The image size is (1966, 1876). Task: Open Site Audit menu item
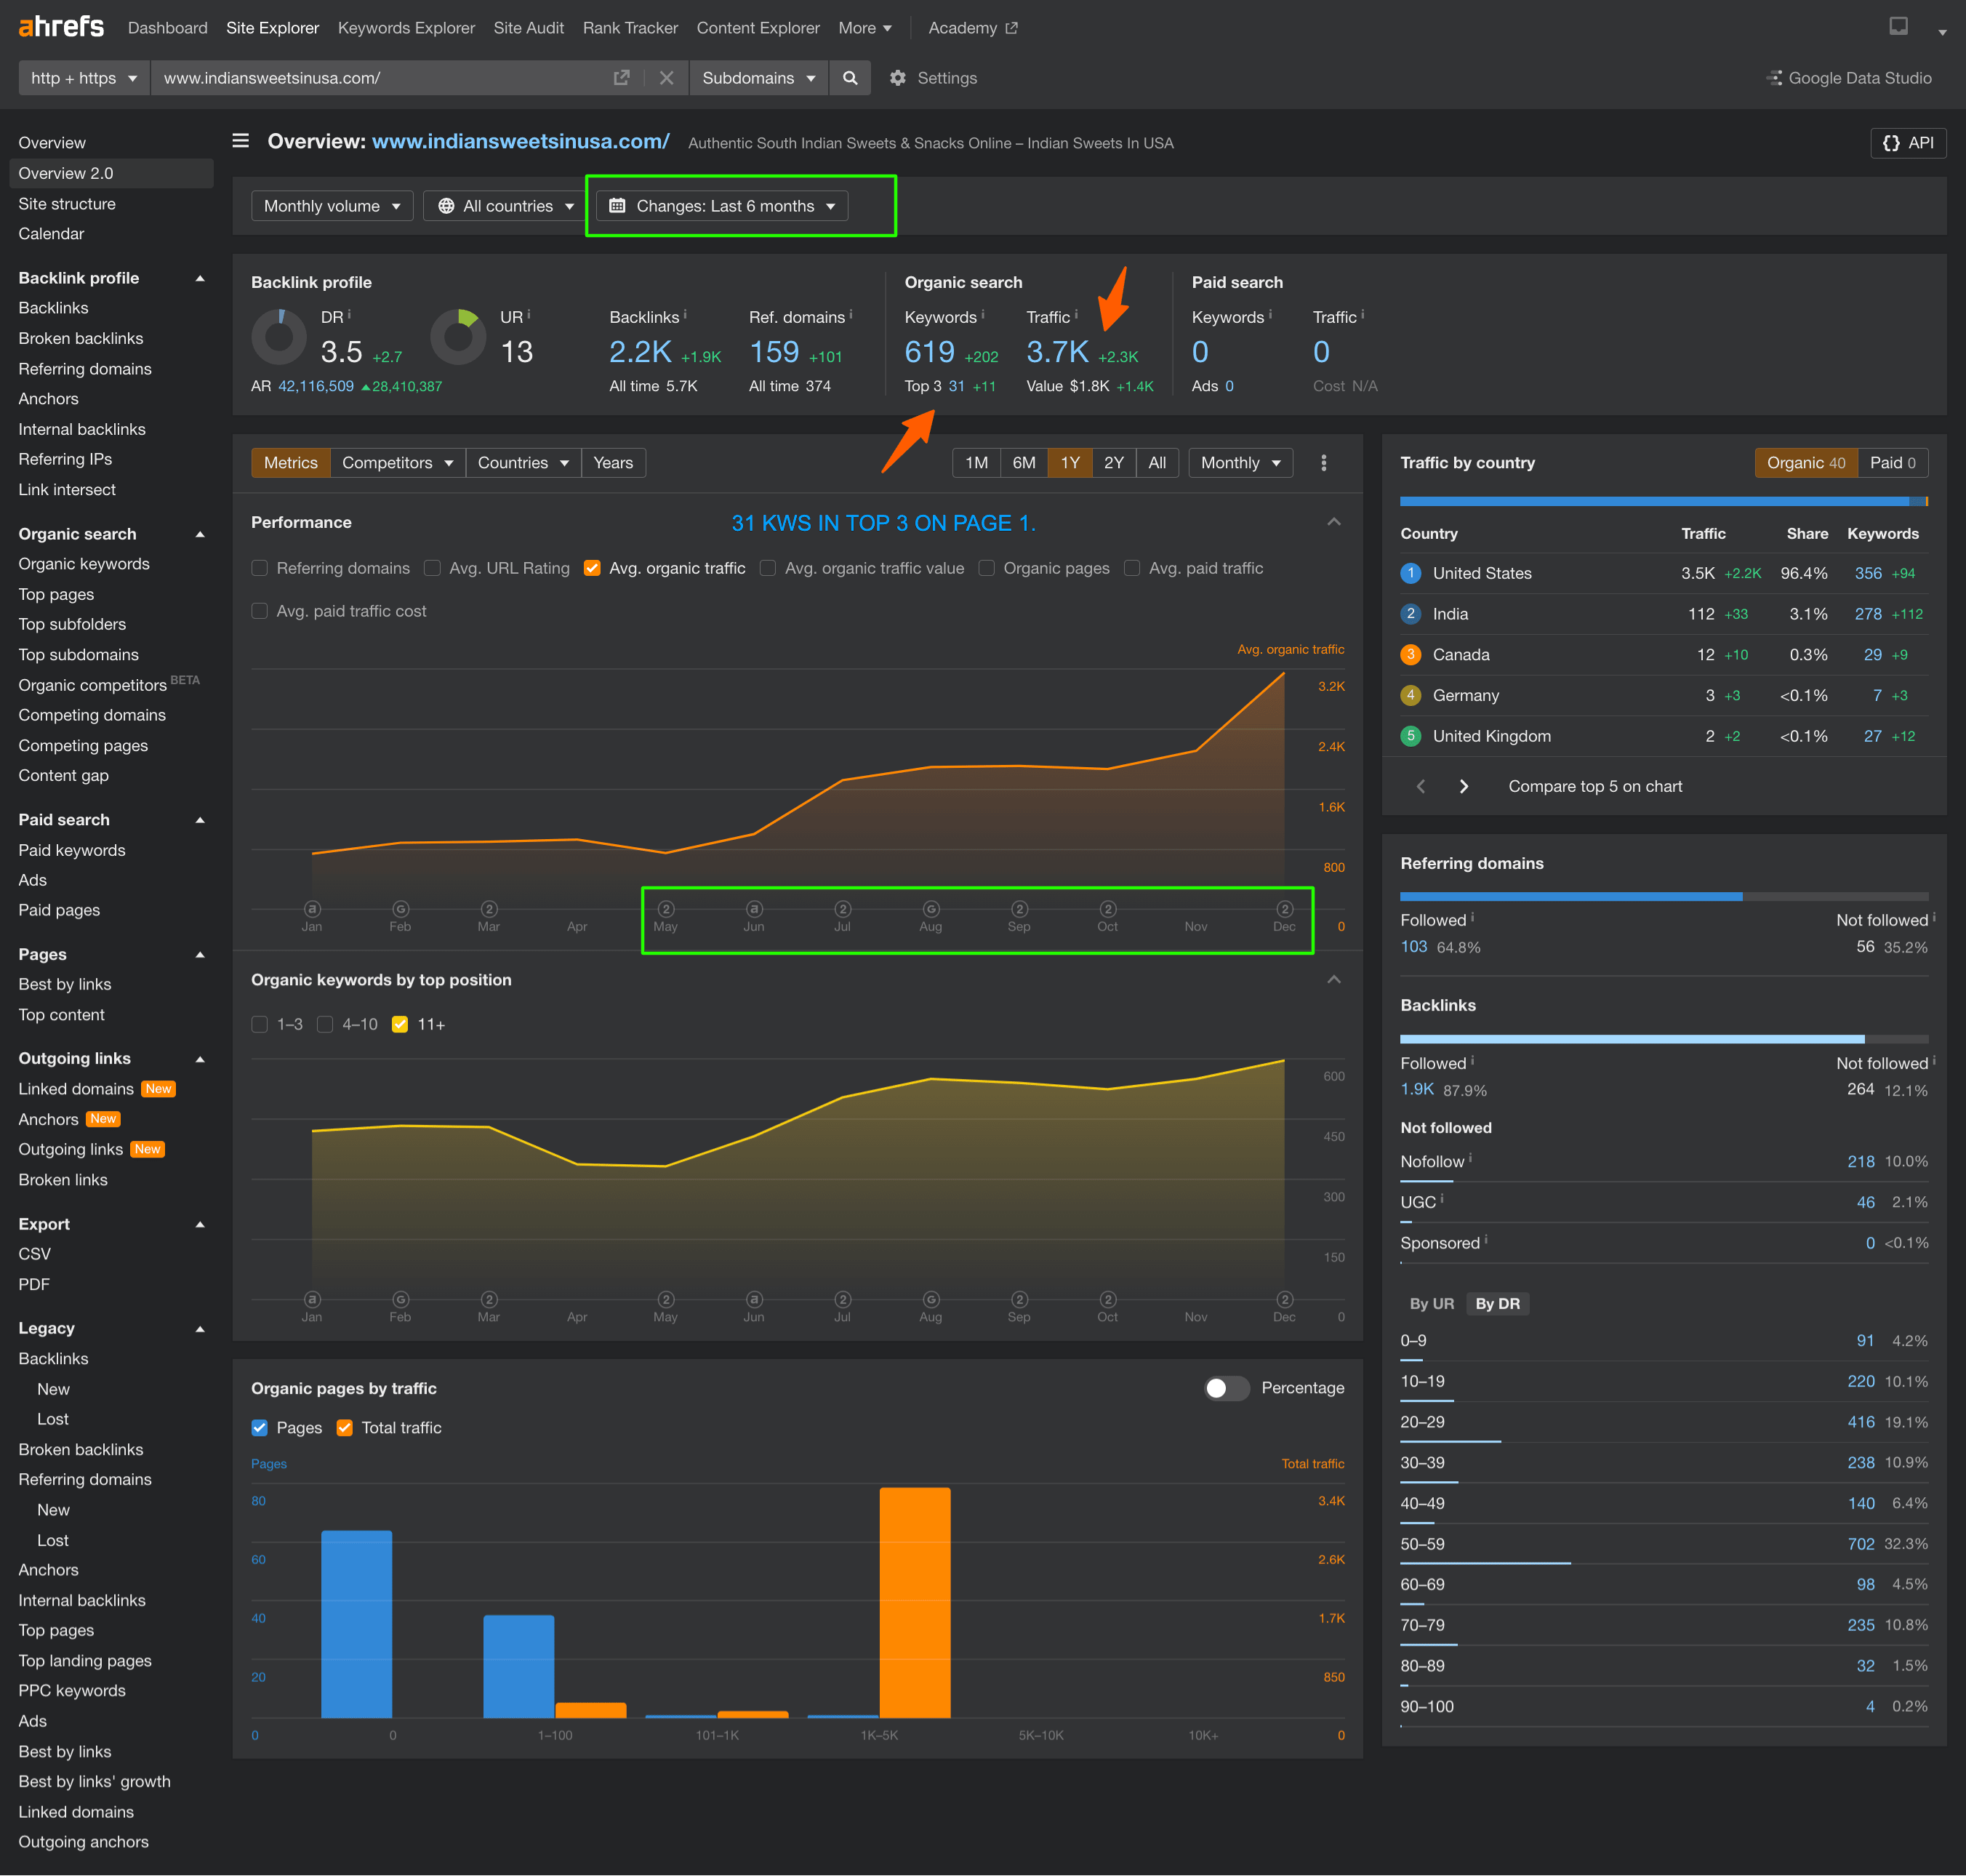pos(528,28)
